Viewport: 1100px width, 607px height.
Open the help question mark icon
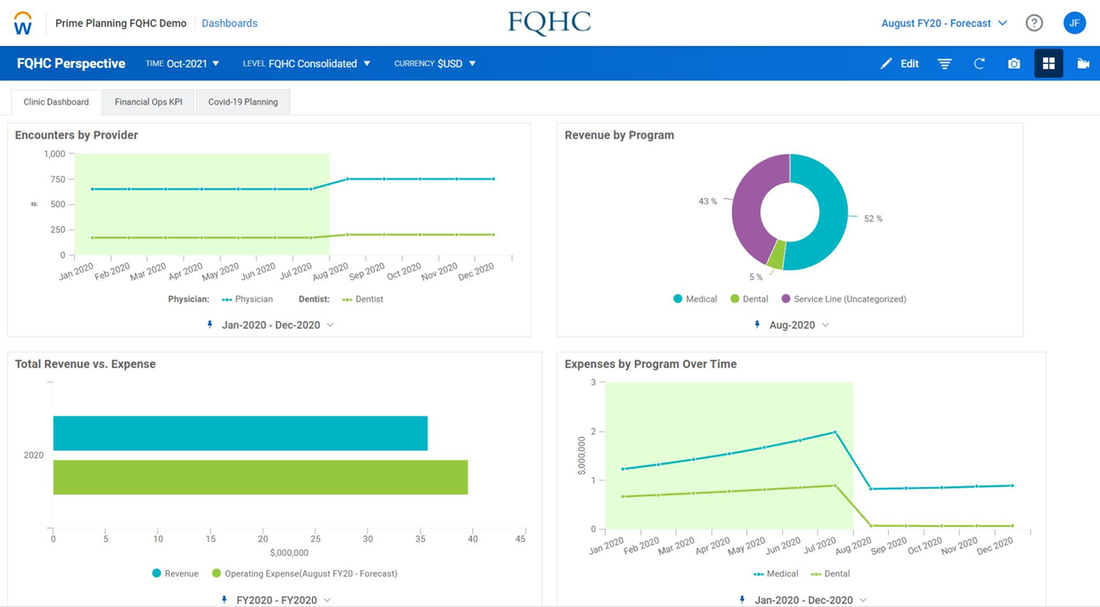point(1034,23)
